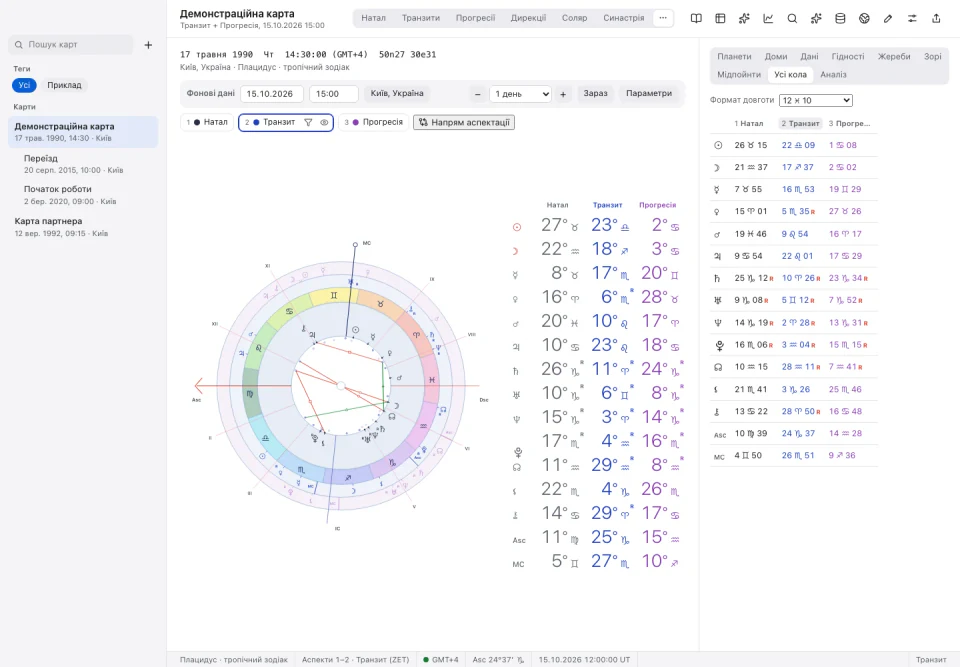Open the Аналіз panel tab

(833, 75)
